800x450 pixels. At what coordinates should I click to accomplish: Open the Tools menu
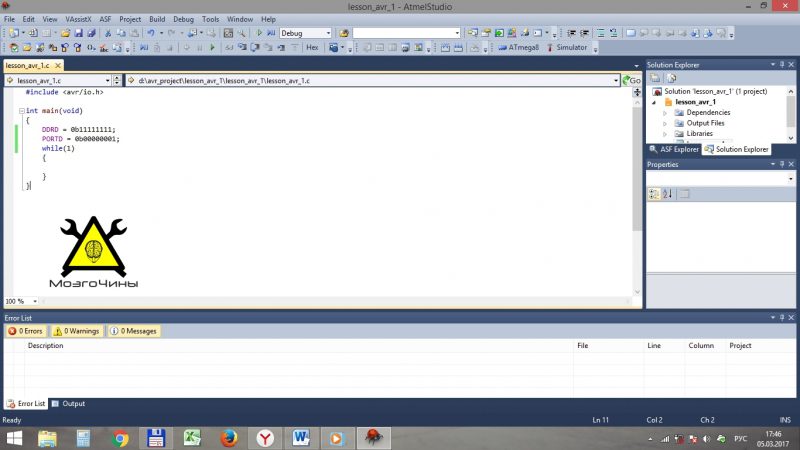210,19
